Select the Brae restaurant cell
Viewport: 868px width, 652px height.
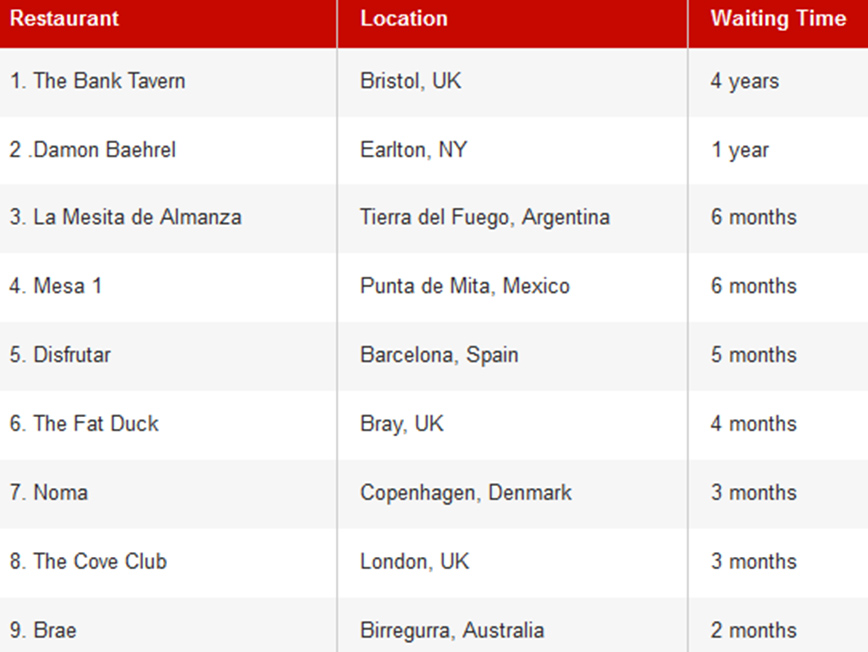coord(43,631)
